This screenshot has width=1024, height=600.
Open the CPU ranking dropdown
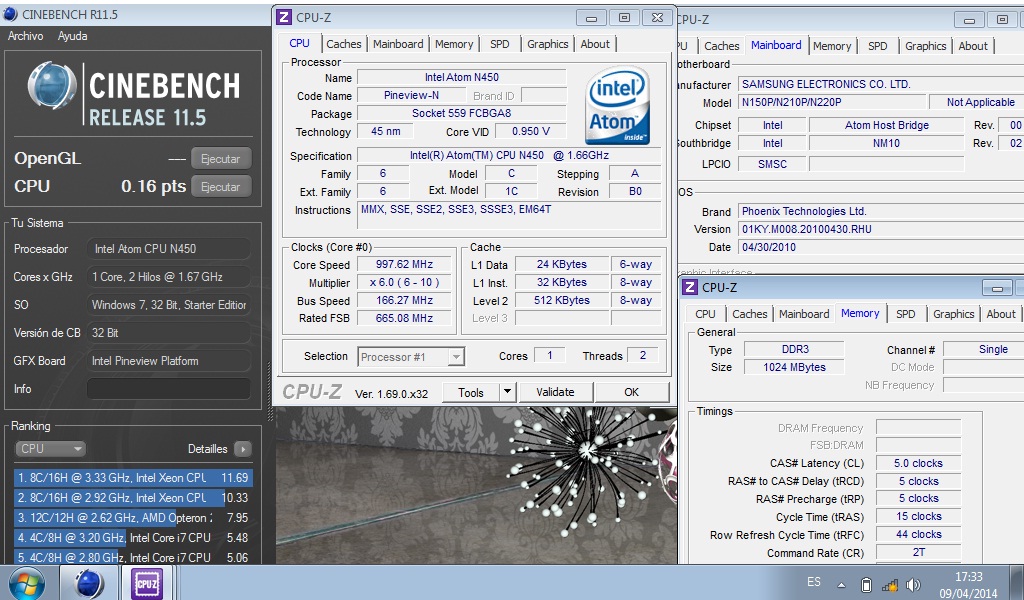coord(50,449)
